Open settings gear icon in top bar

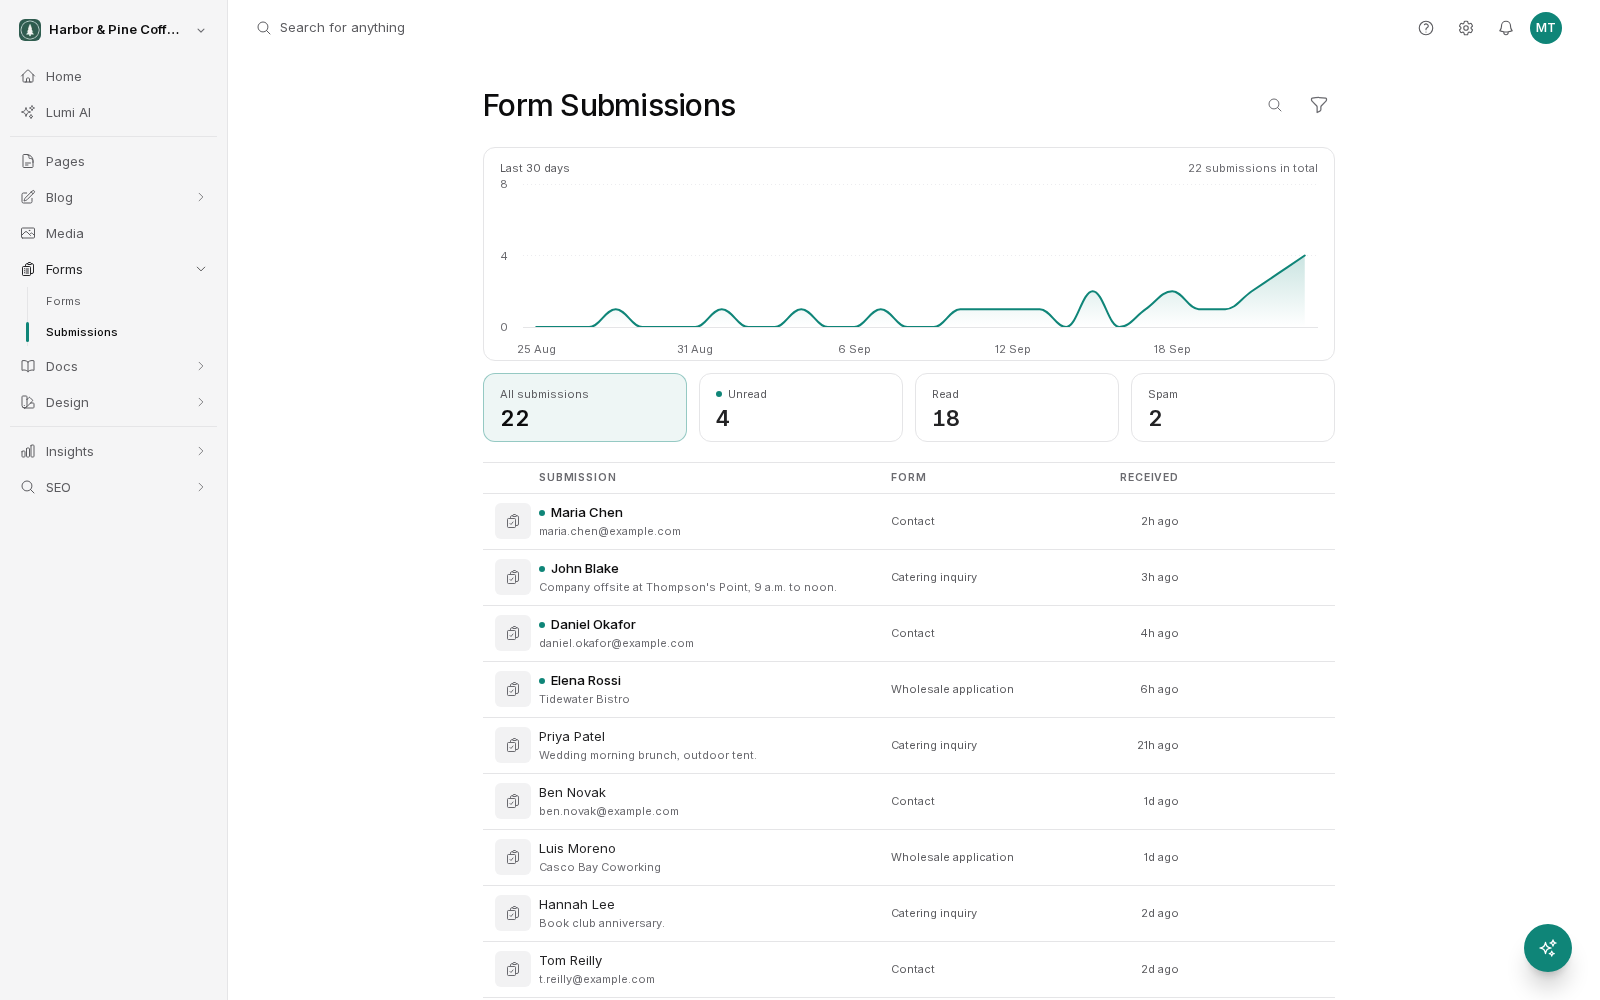(1466, 28)
